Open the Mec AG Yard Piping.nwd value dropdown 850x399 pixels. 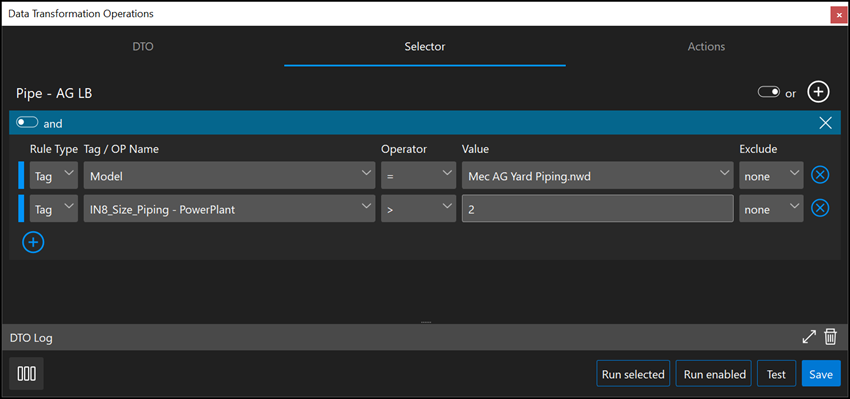[598, 175]
